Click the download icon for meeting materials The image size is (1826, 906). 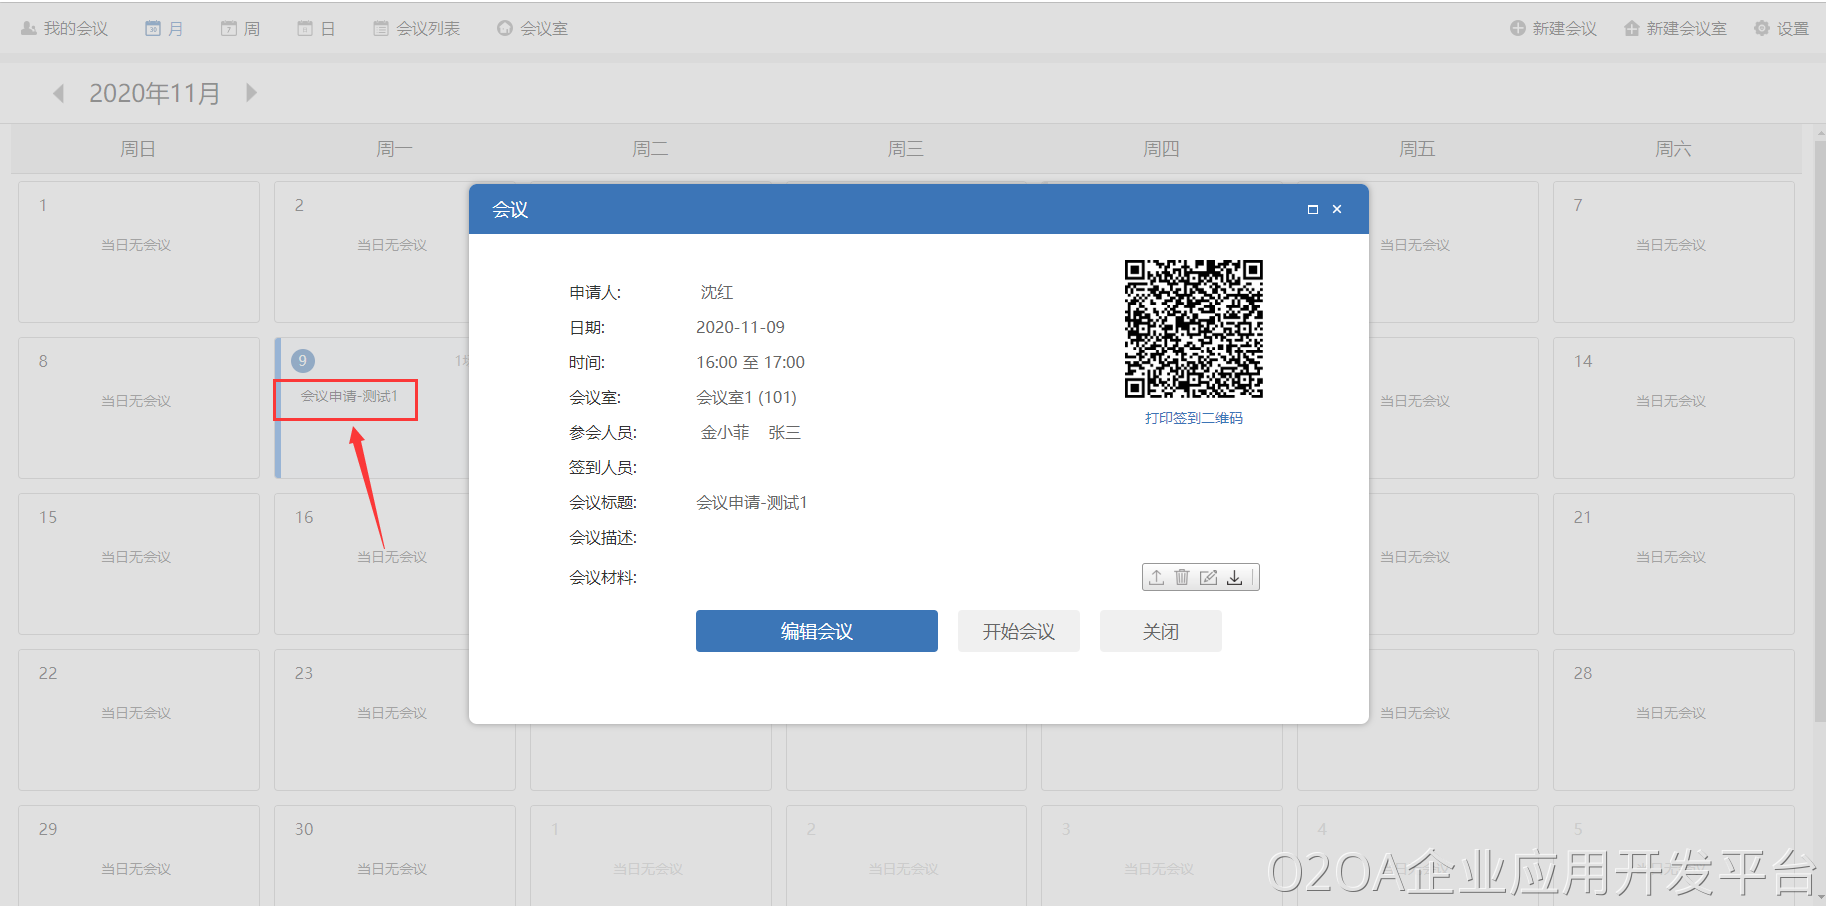coord(1235,577)
